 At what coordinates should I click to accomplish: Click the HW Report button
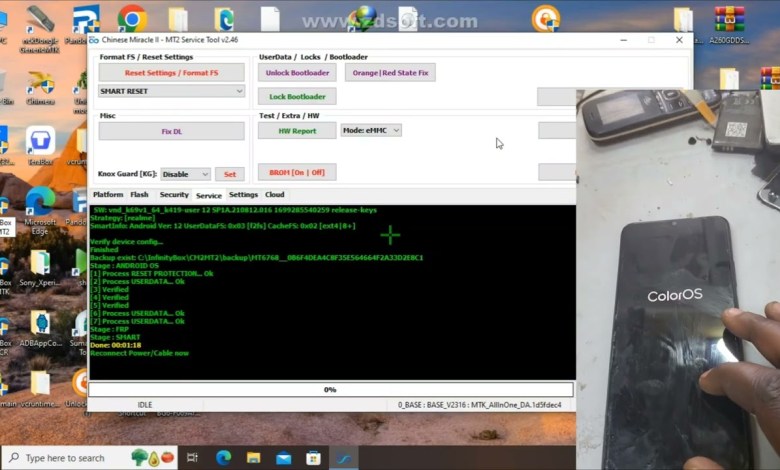[297, 131]
